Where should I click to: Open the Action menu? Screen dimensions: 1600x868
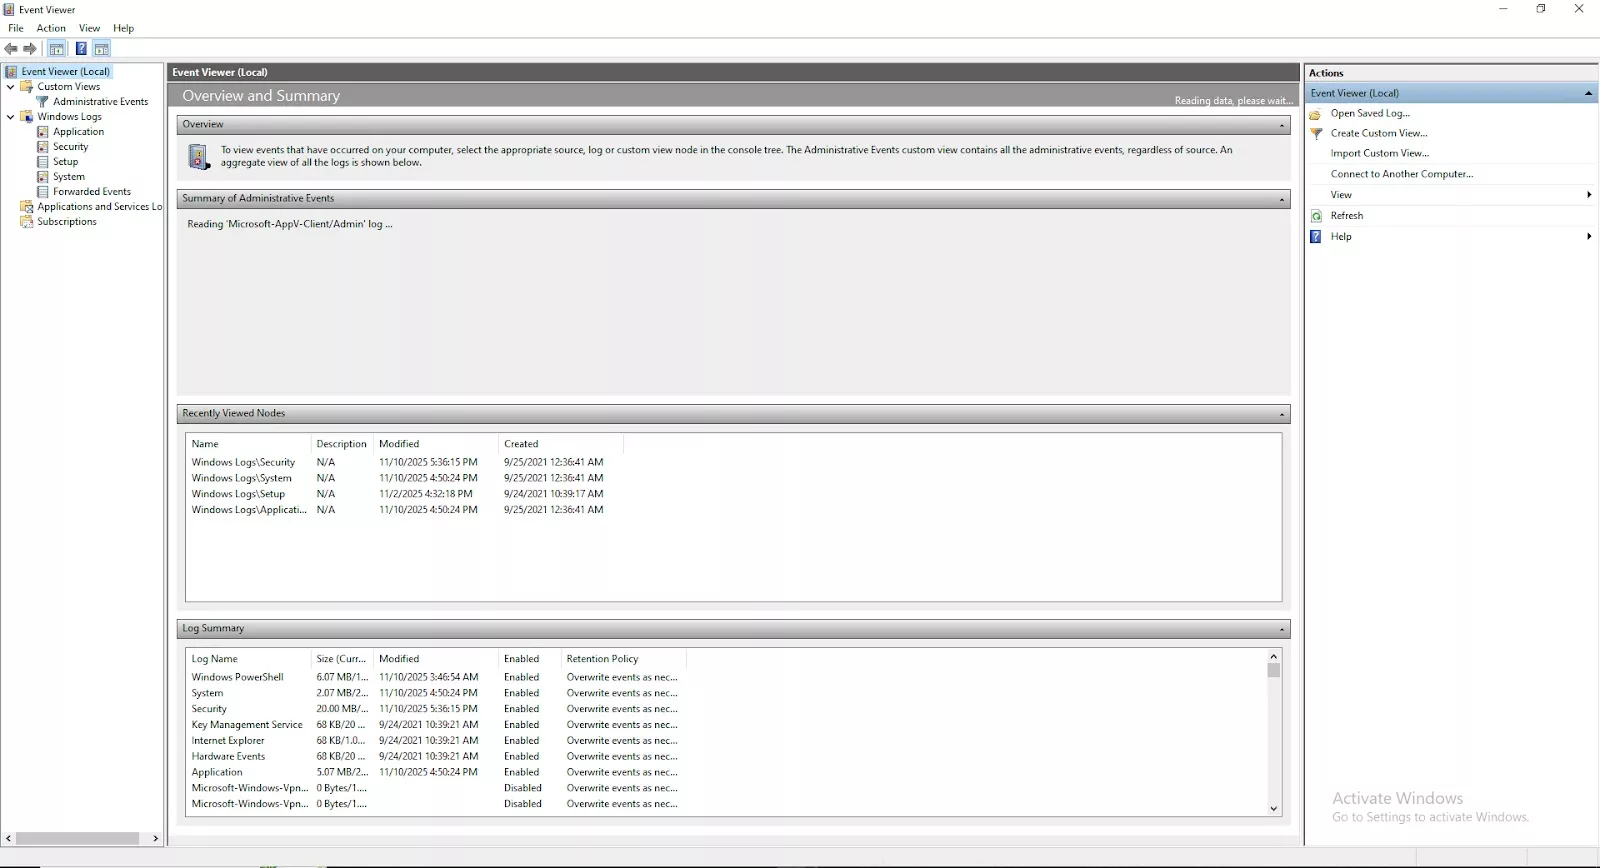(51, 28)
